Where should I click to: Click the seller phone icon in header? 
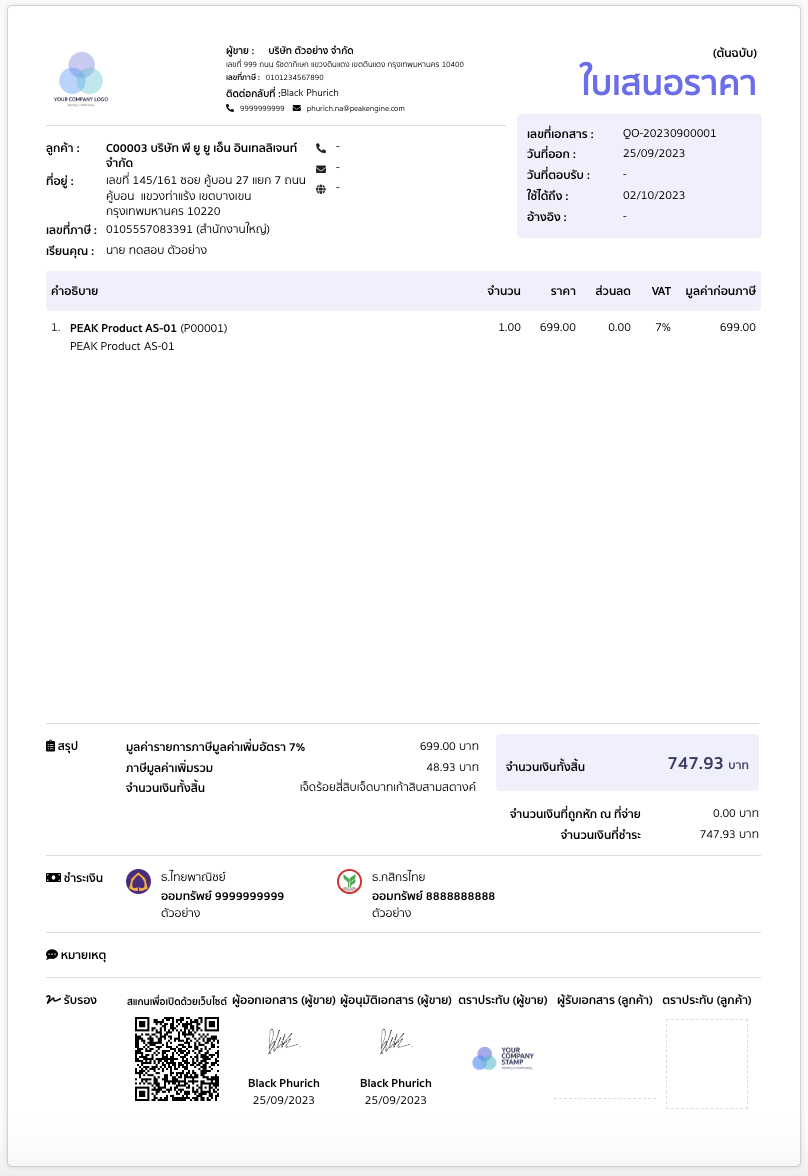[x=230, y=108]
